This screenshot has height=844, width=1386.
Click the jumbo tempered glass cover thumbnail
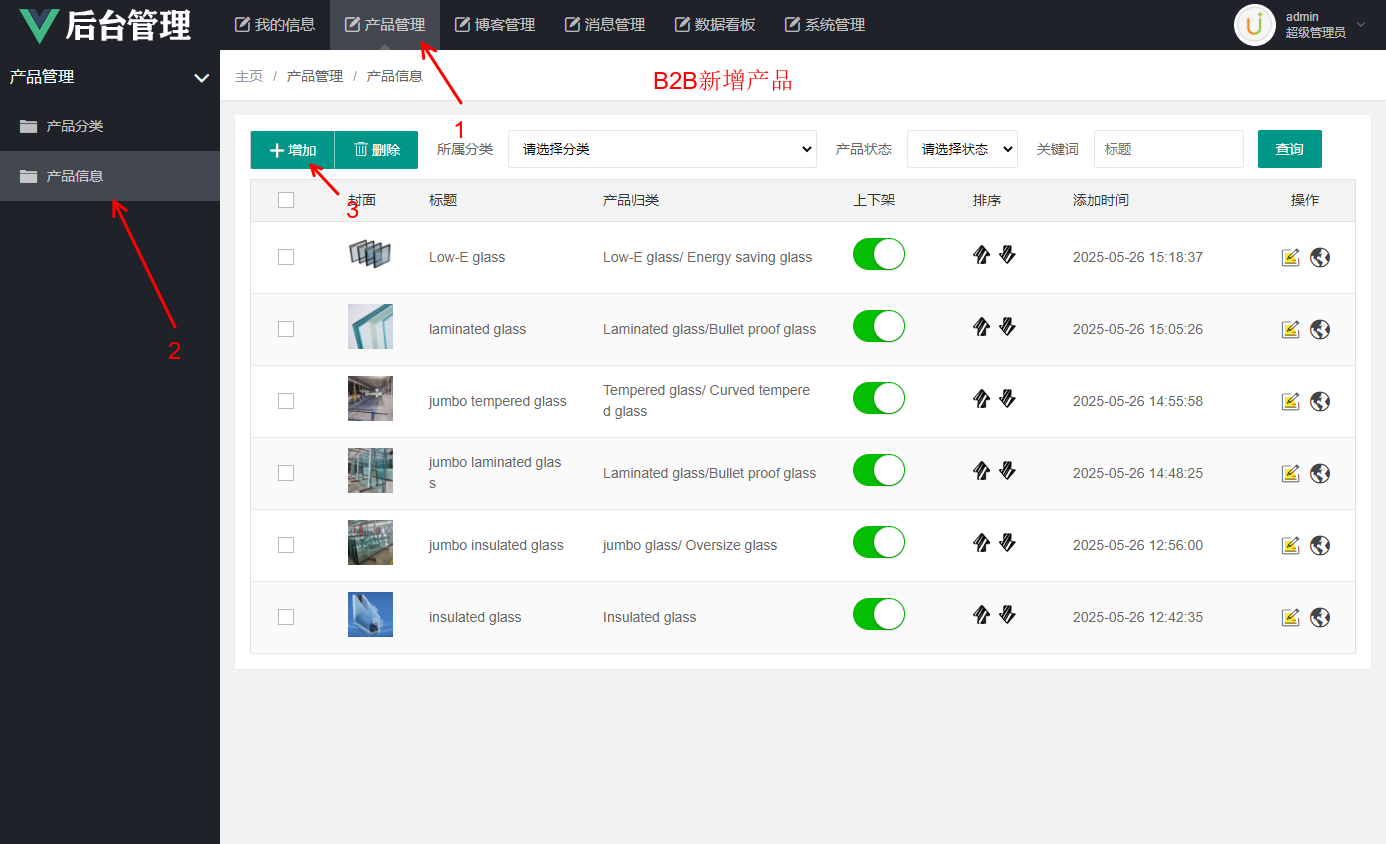tap(370, 398)
